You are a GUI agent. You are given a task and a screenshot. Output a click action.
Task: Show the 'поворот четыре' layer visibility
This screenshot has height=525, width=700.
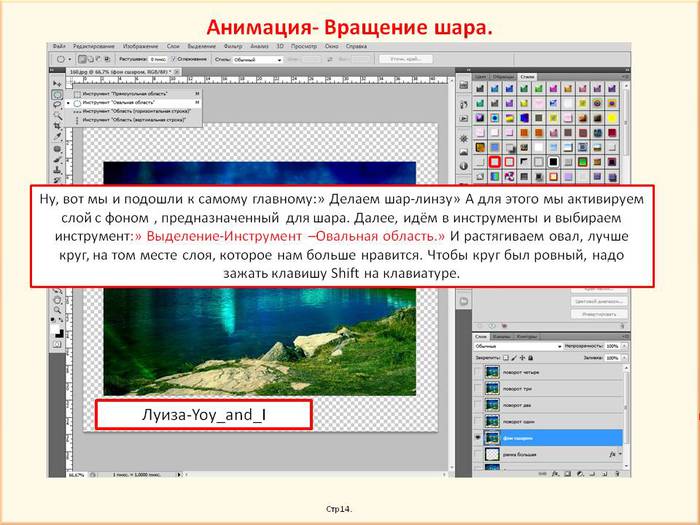[x=478, y=372]
